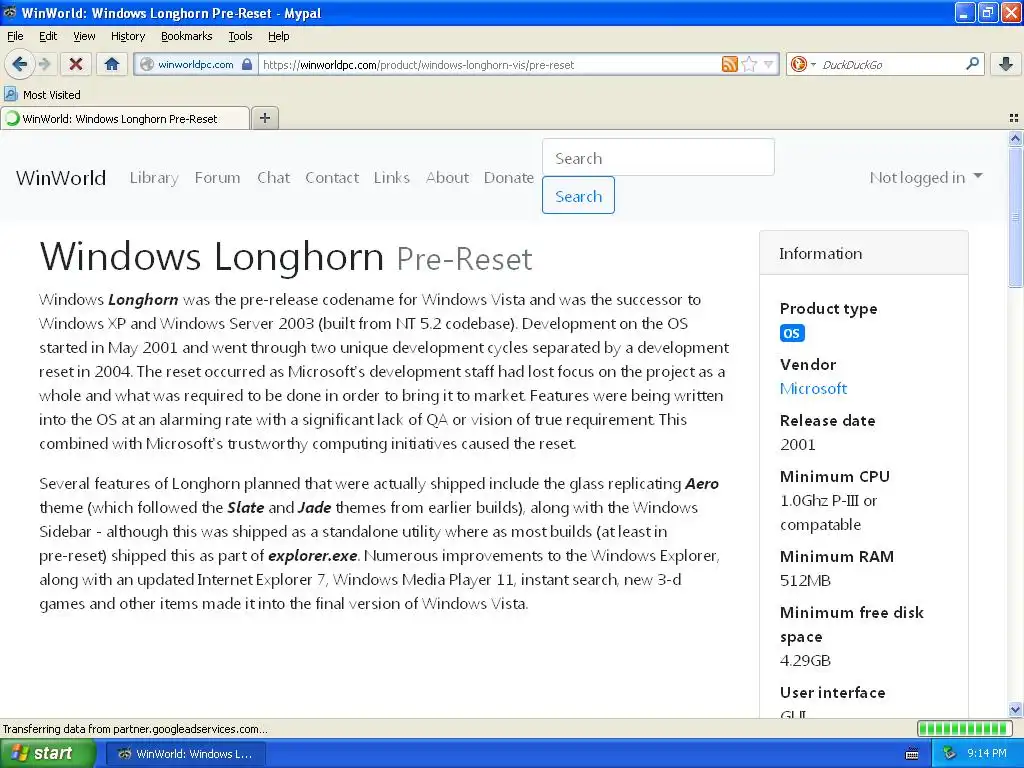This screenshot has width=1024, height=768.
Task: Open the Tools menu
Action: point(240,36)
